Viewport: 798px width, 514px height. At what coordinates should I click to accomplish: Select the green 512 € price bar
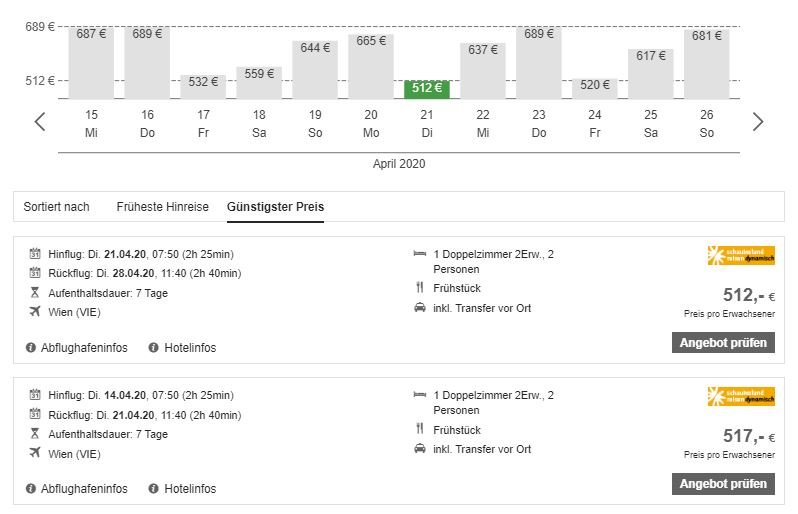tap(427, 89)
